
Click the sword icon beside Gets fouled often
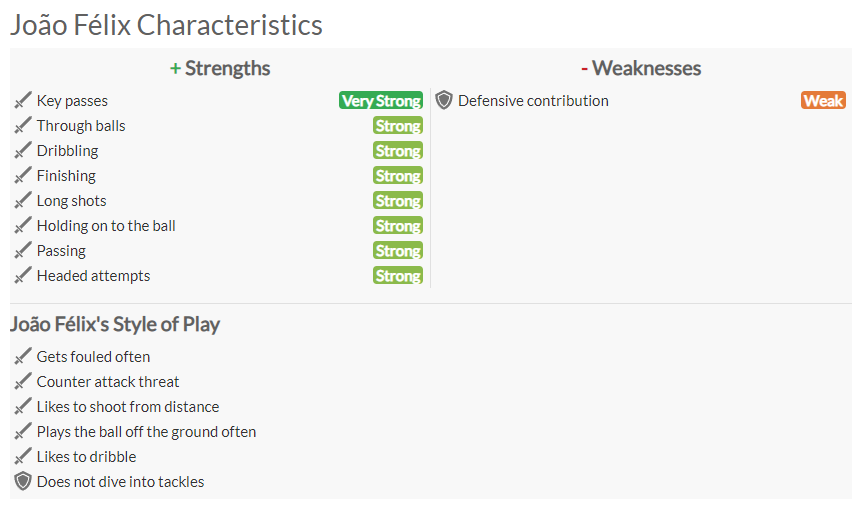(23, 357)
